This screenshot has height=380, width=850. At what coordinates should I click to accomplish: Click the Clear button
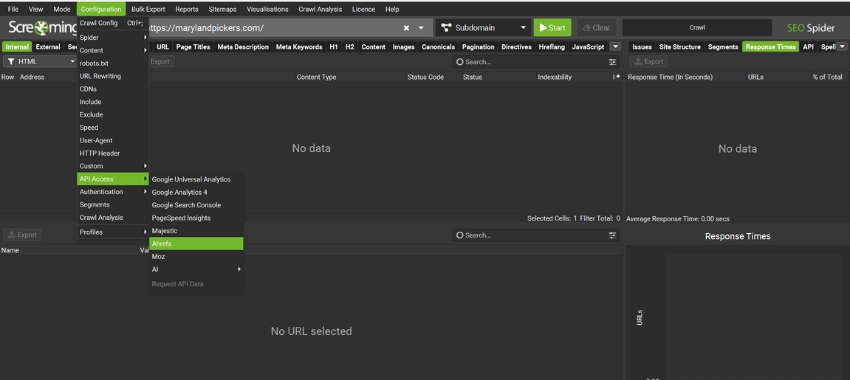(x=596, y=28)
